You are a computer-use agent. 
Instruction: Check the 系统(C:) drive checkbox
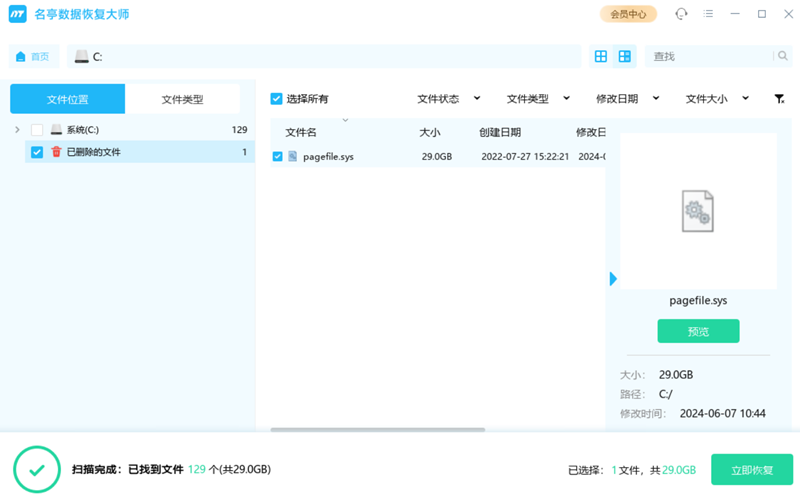pyautogui.click(x=37, y=130)
